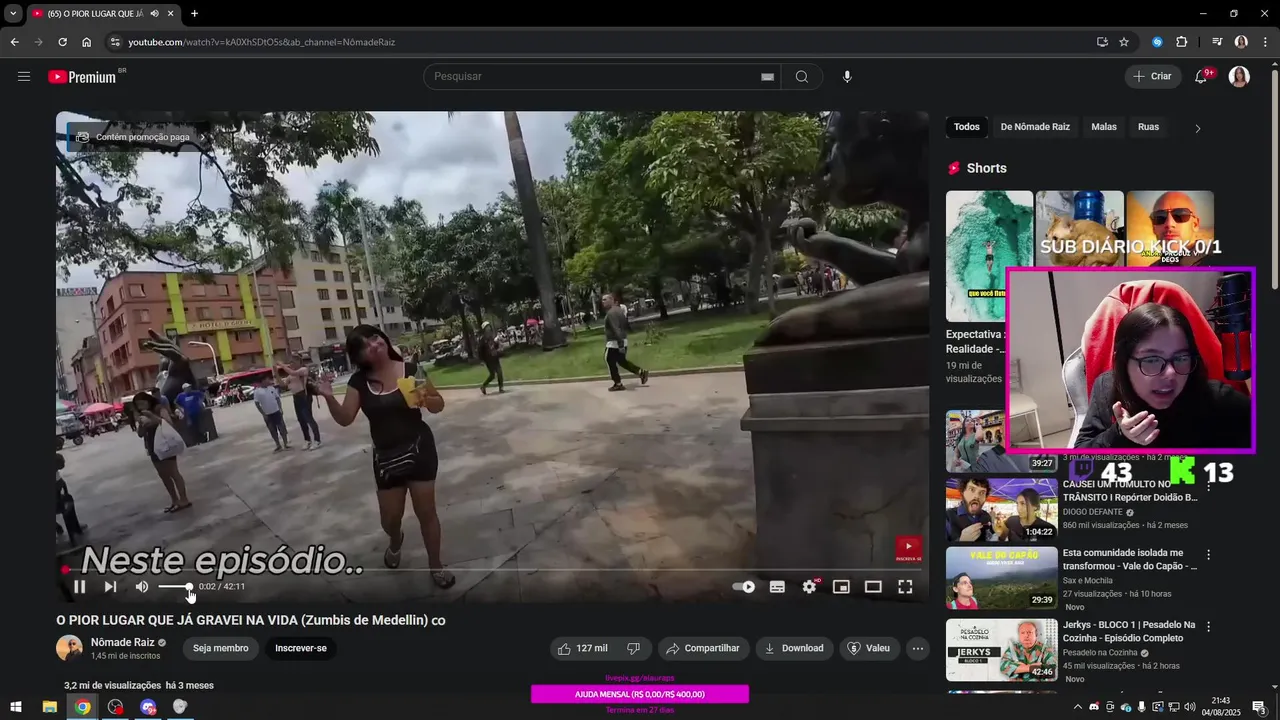1280x720 pixels.
Task: Select the Malas filter chip
Action: click(x=1104, y=127)
